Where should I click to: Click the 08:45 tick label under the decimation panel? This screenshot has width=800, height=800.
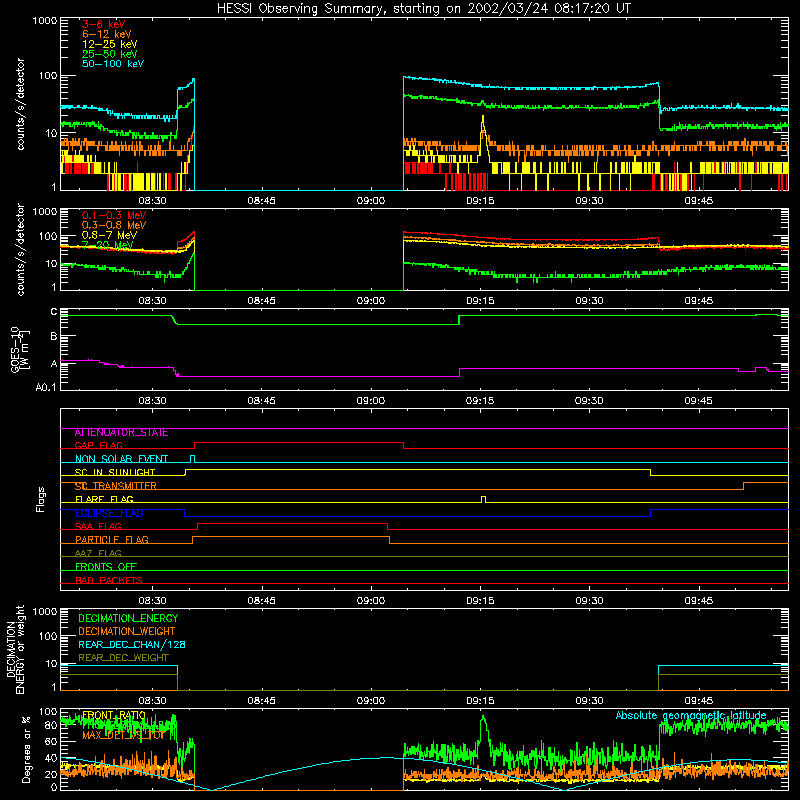pyautogui.click(x=261, y=701)
